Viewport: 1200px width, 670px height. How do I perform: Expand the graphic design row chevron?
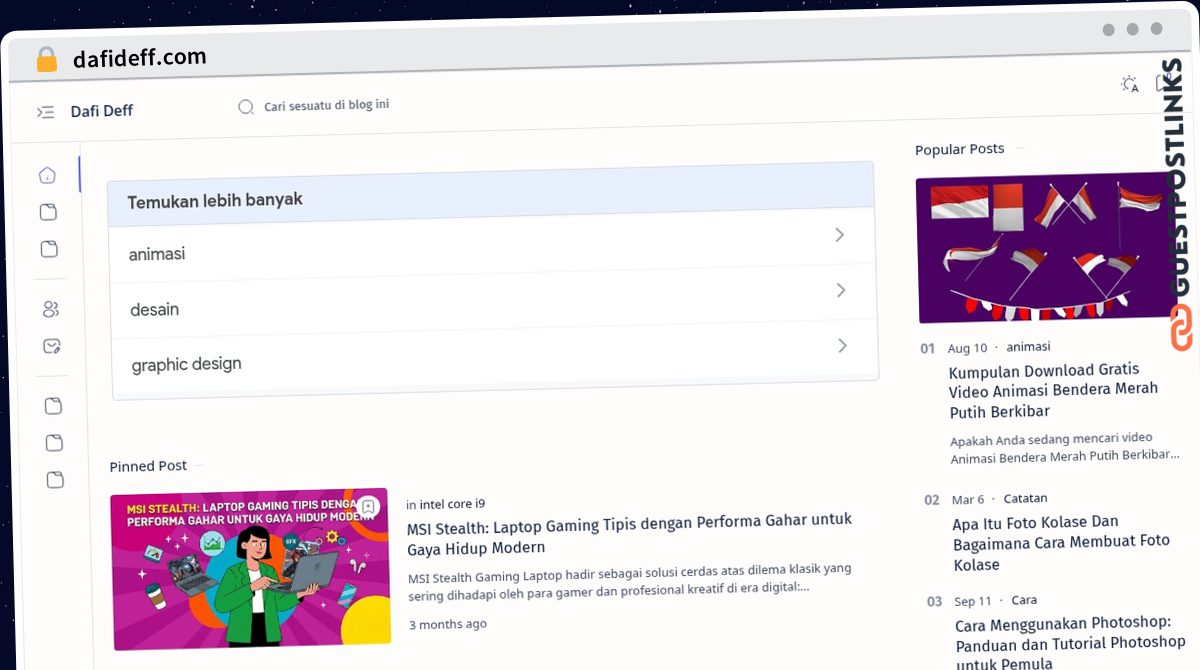(842, 345)
